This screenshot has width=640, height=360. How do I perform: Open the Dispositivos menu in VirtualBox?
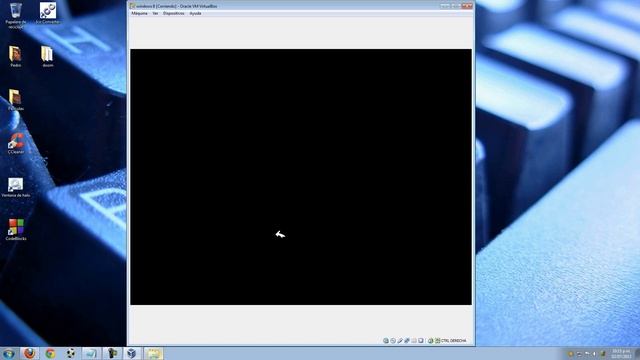coord(173,13)
